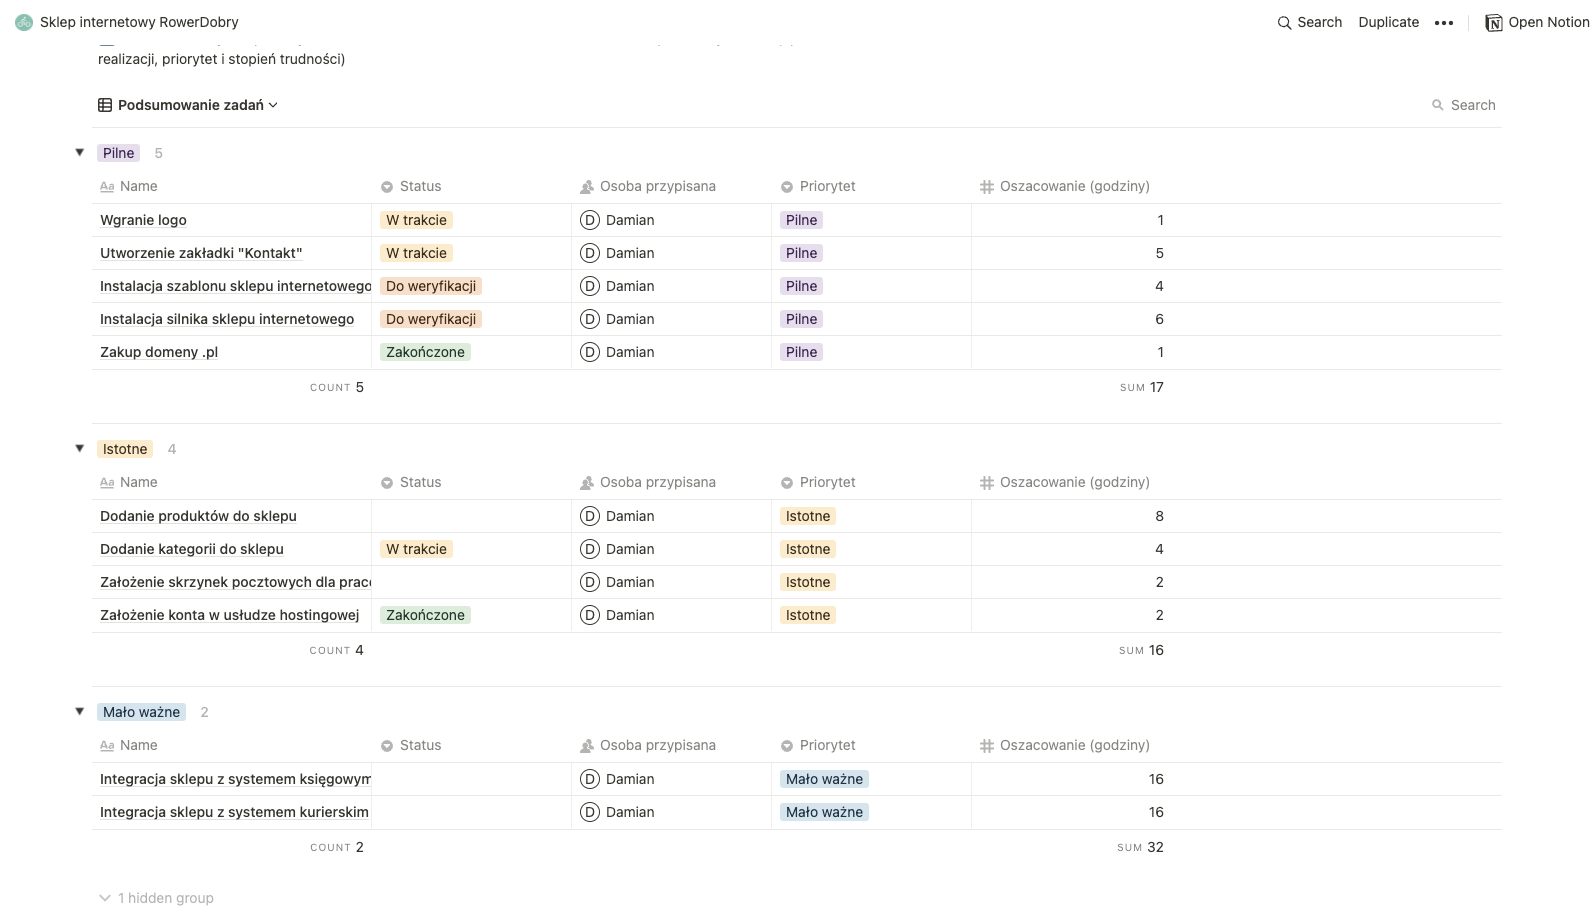Open the three-dots more options menu
Viewport: 1591px width, 921px height.
point(1443,22)
